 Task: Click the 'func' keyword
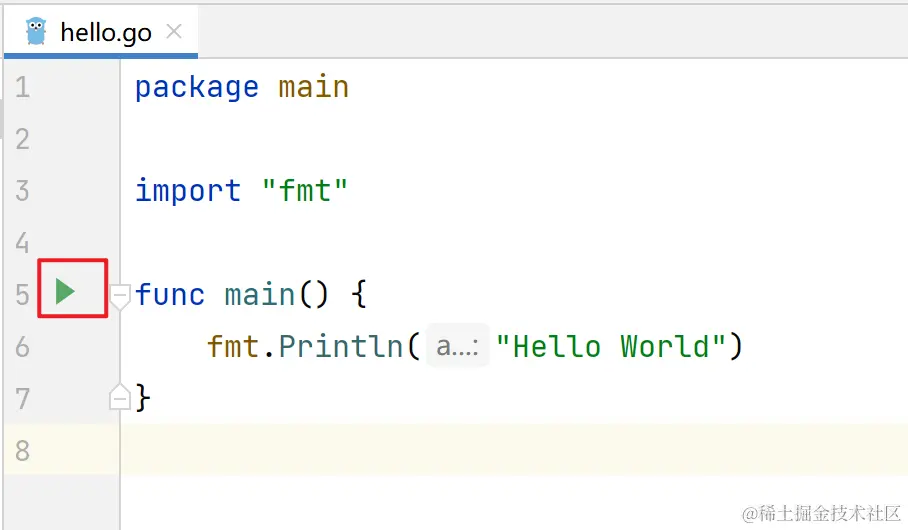[x=170, y=295]
